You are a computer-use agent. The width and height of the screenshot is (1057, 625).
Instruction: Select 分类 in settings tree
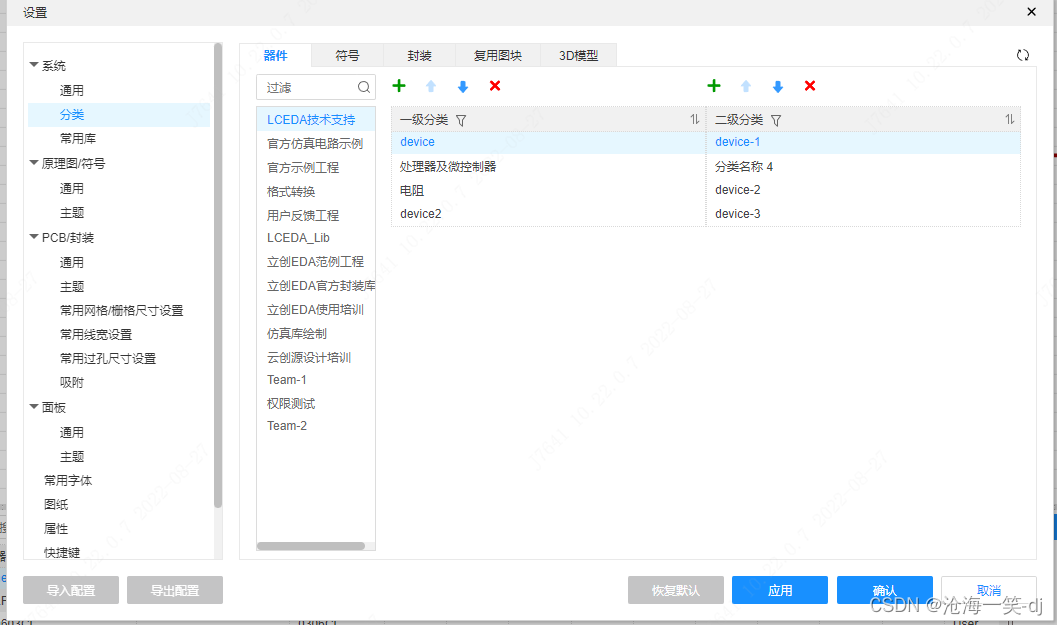click(119, 115)
